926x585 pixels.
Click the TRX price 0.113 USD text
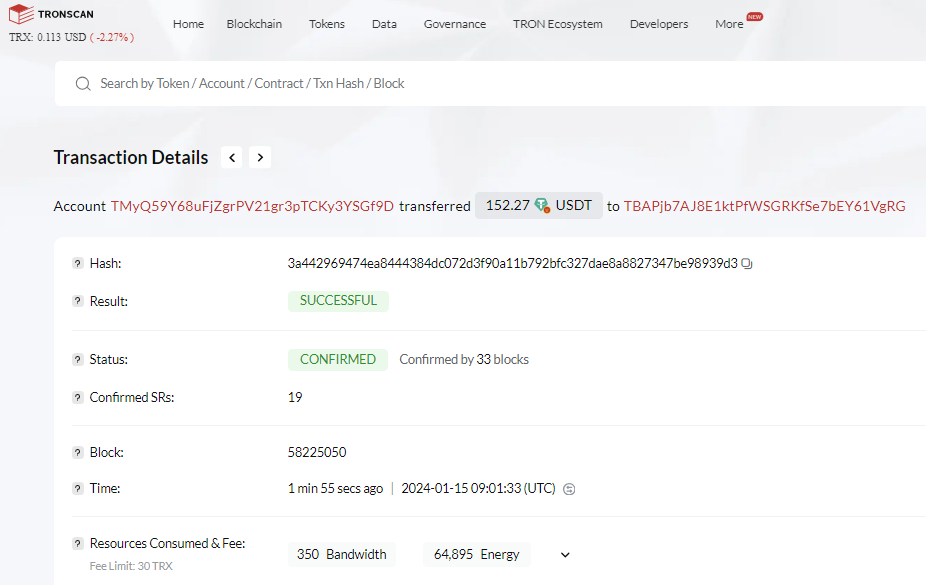(48, 37)
